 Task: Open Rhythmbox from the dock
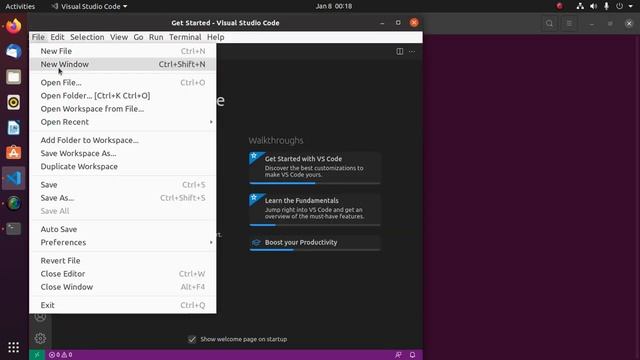[13, 102]
